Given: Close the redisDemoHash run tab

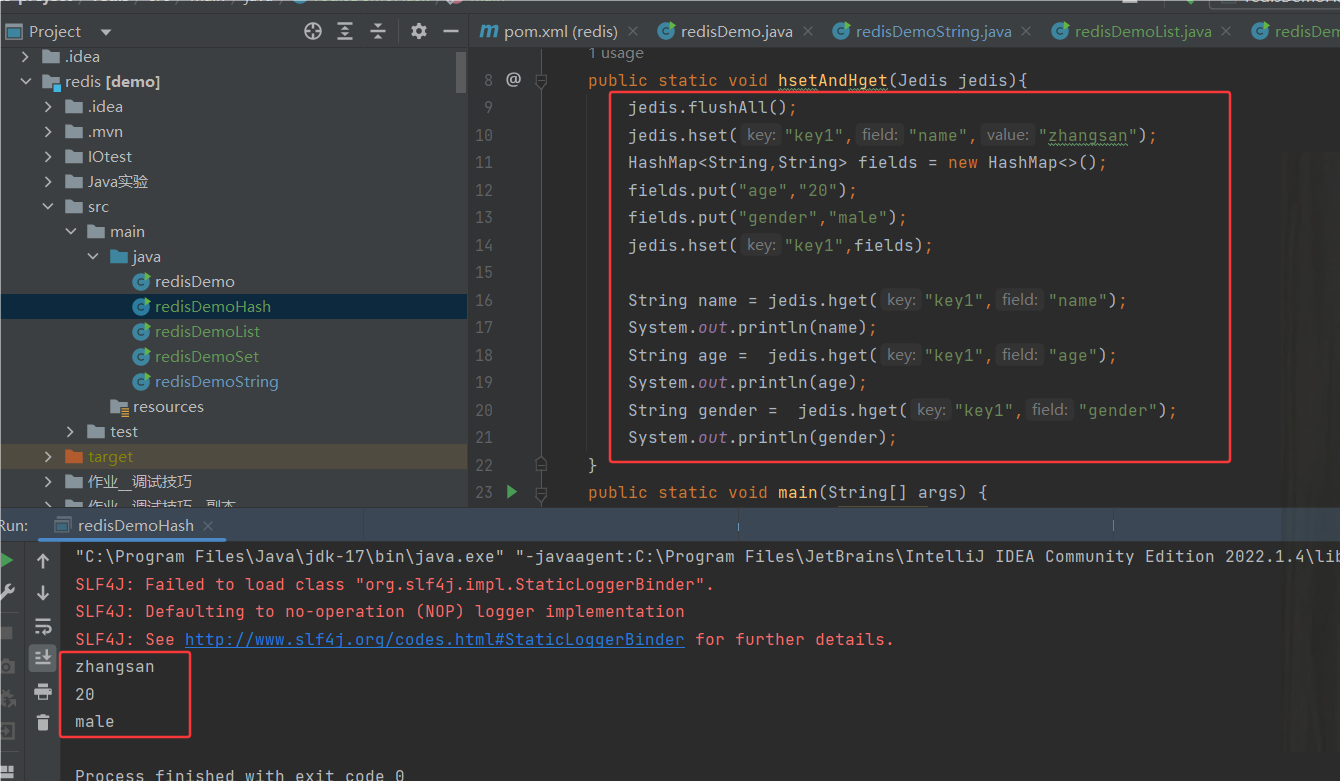Looking at the screenshot, I should (x=209, y=525).
